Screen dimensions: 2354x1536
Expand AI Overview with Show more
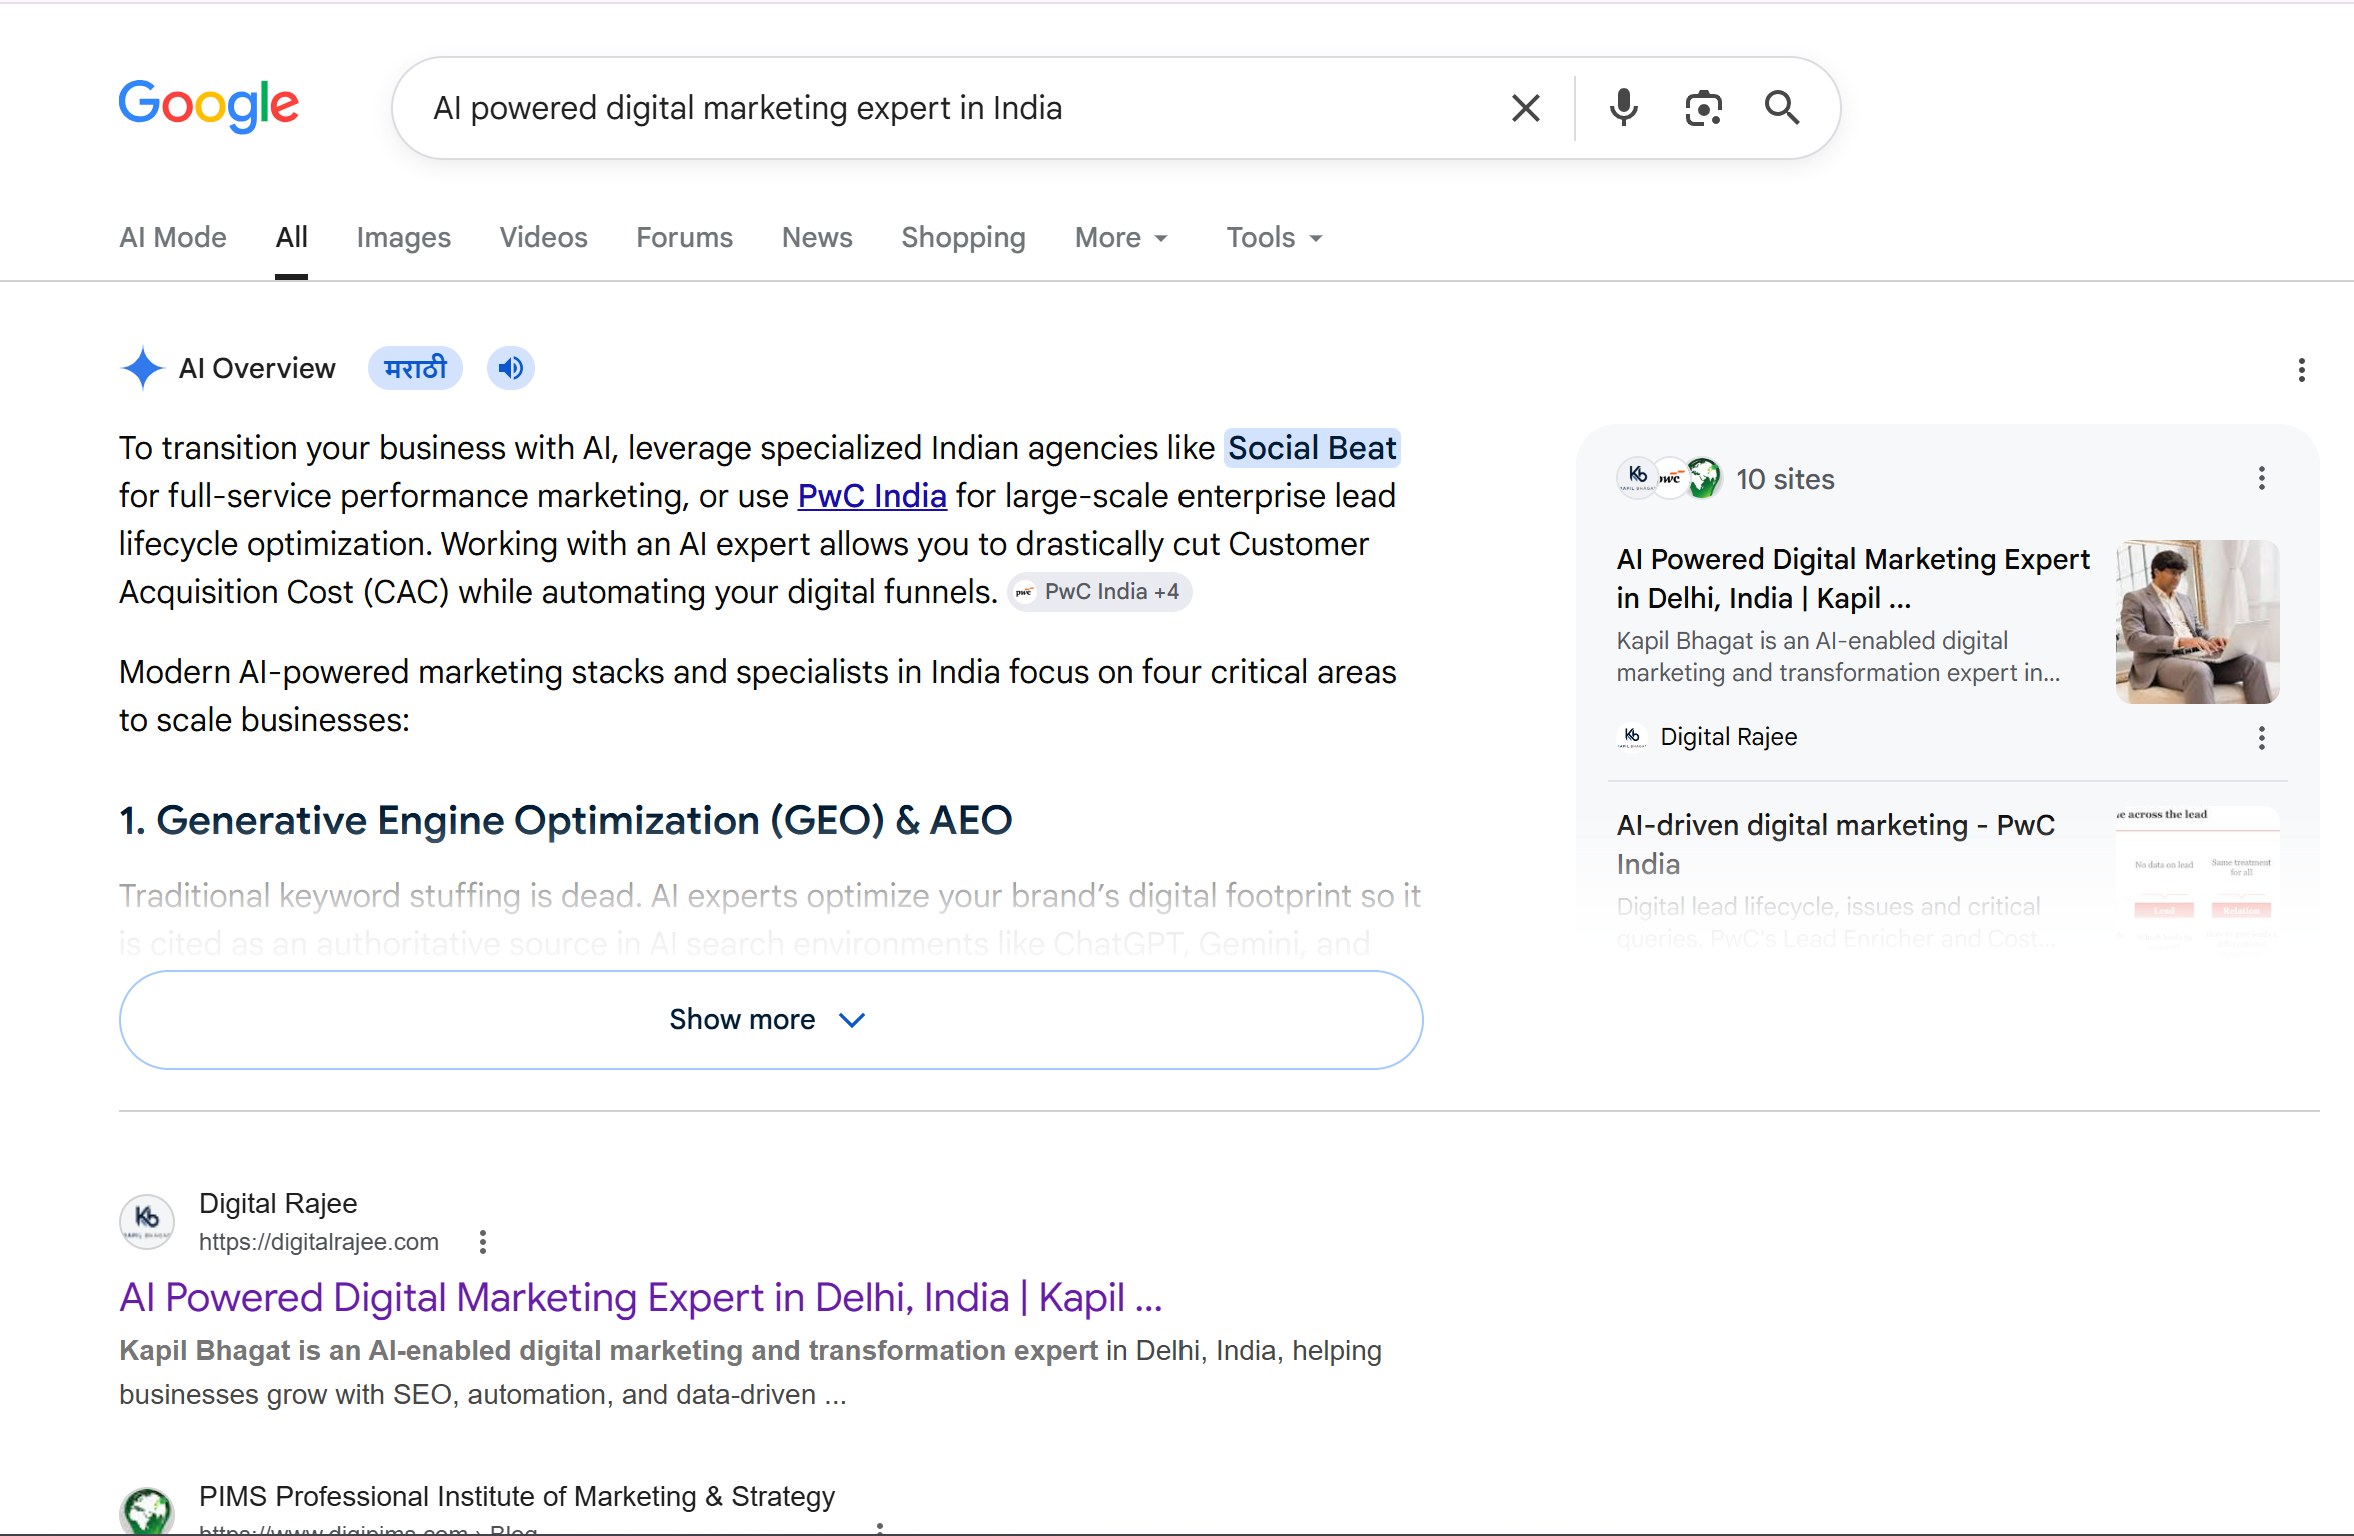[771, 1020]
